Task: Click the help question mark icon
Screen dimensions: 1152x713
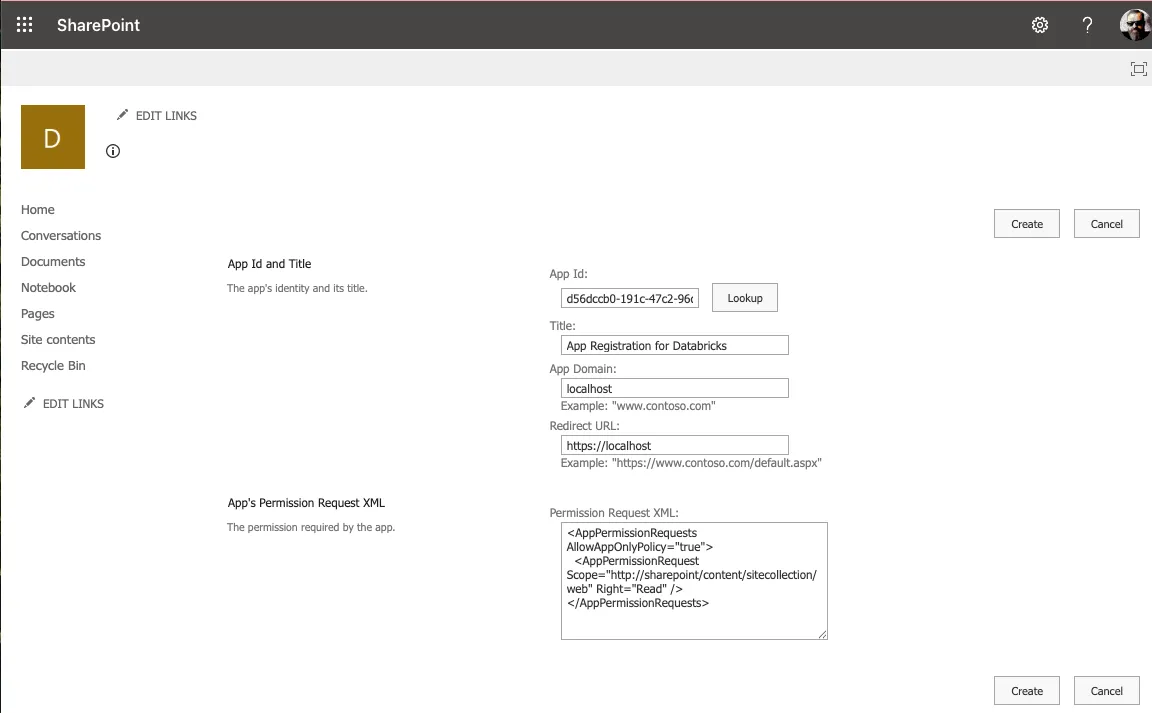Action: pos(1087,25)
